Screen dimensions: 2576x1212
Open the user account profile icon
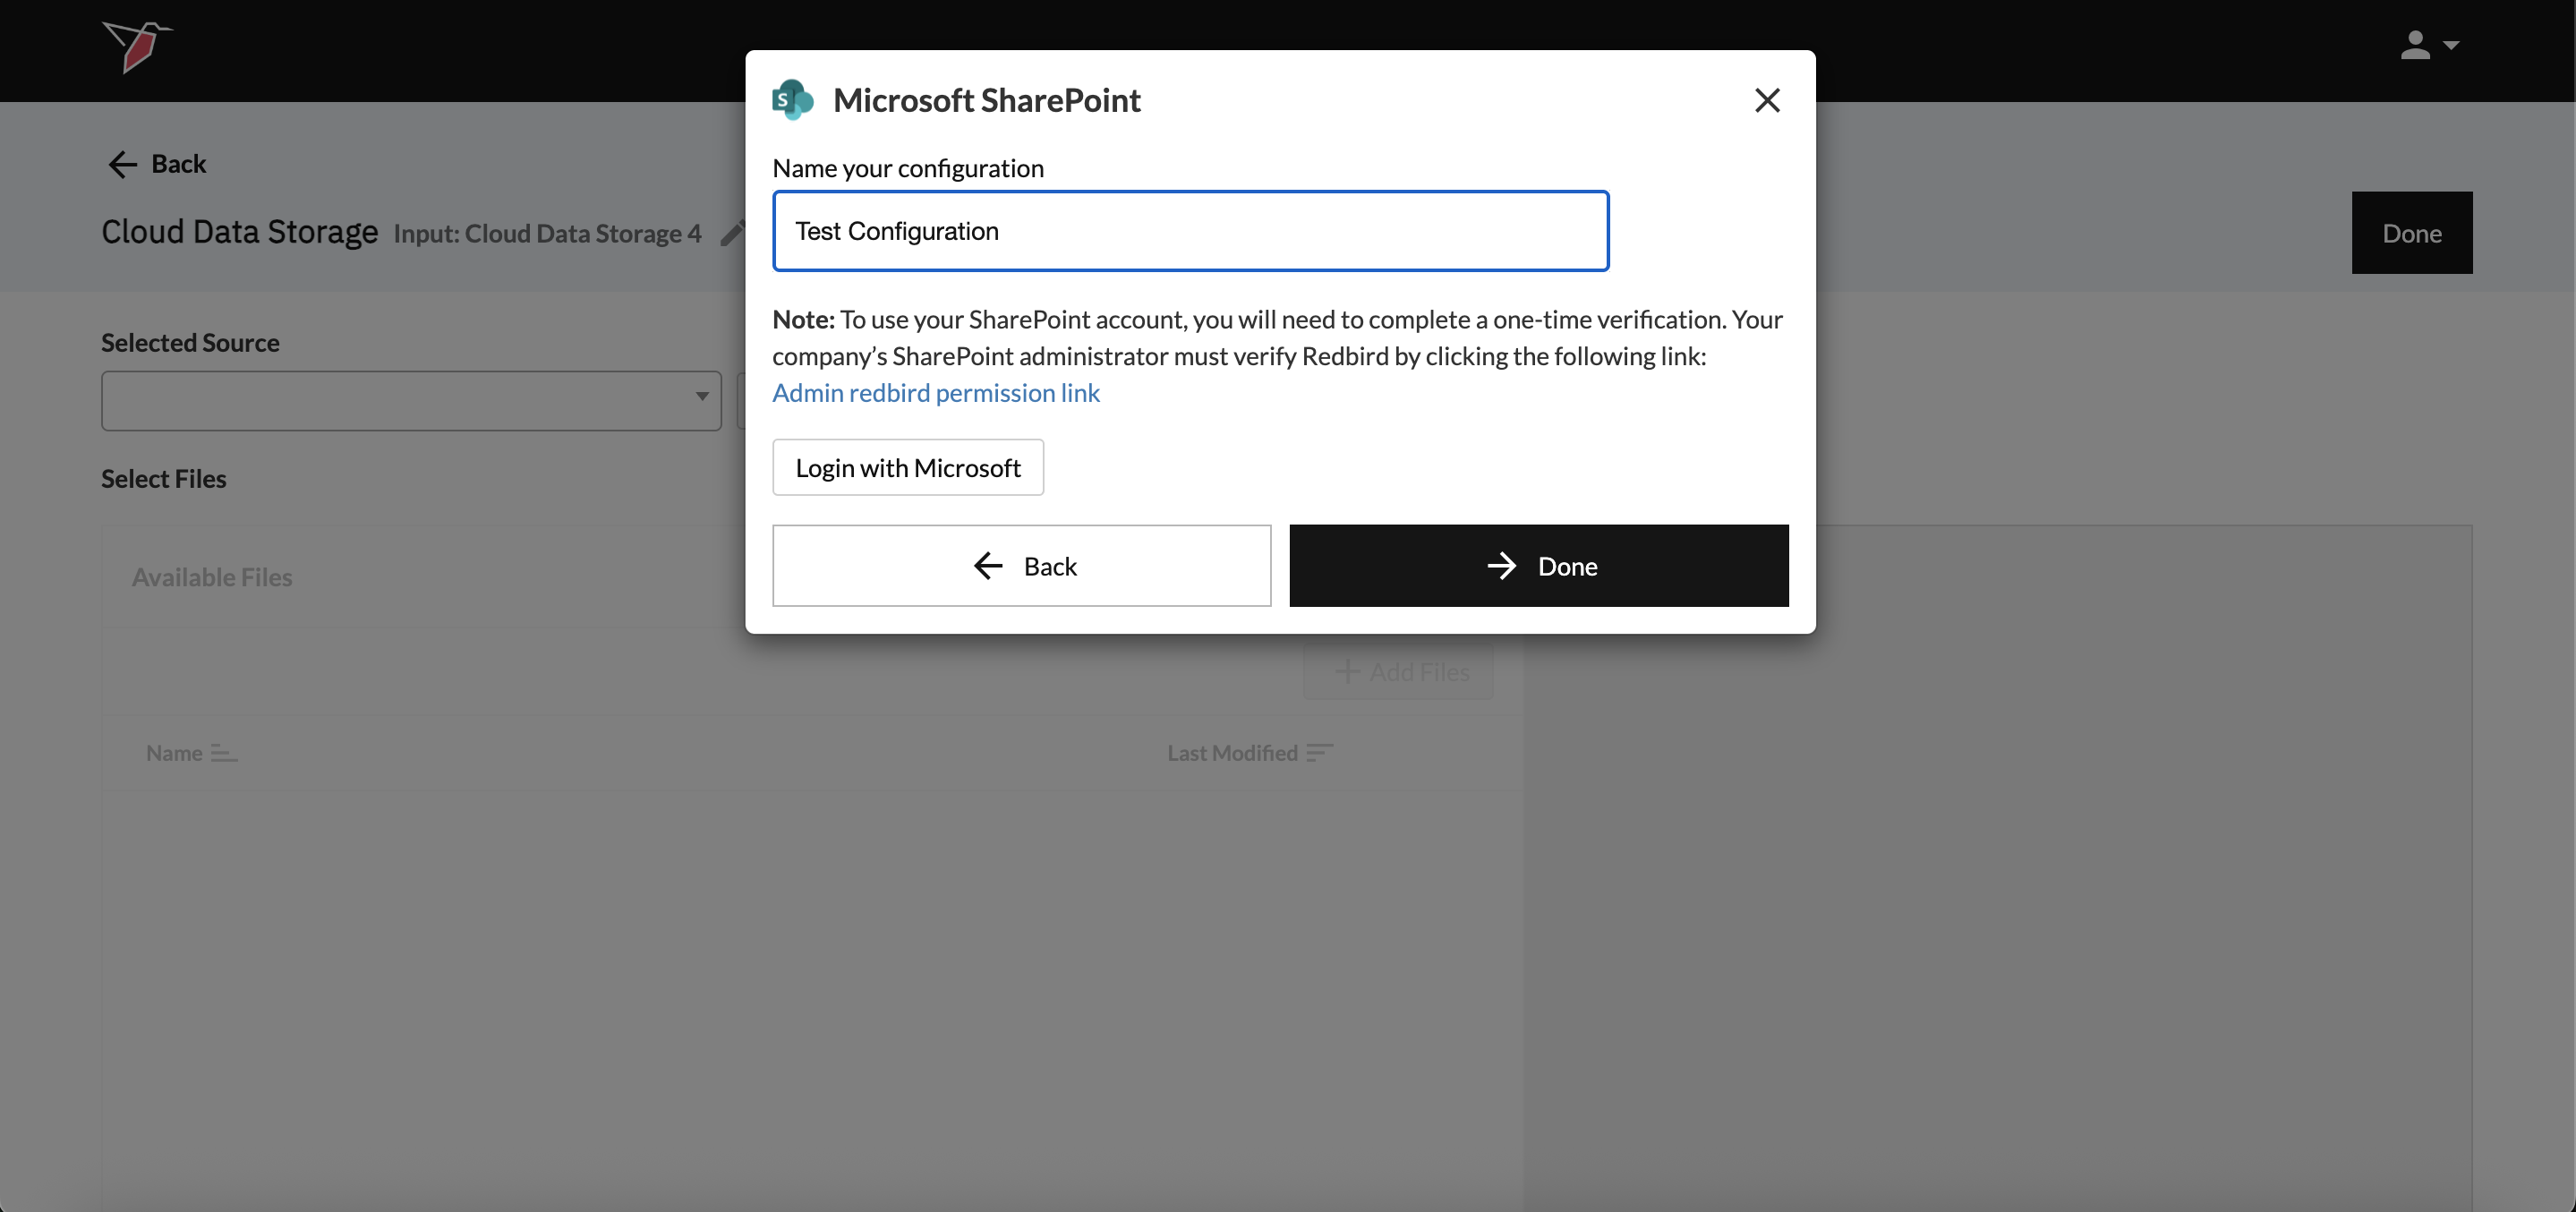pyautogui.click(x=2414, y=46)
